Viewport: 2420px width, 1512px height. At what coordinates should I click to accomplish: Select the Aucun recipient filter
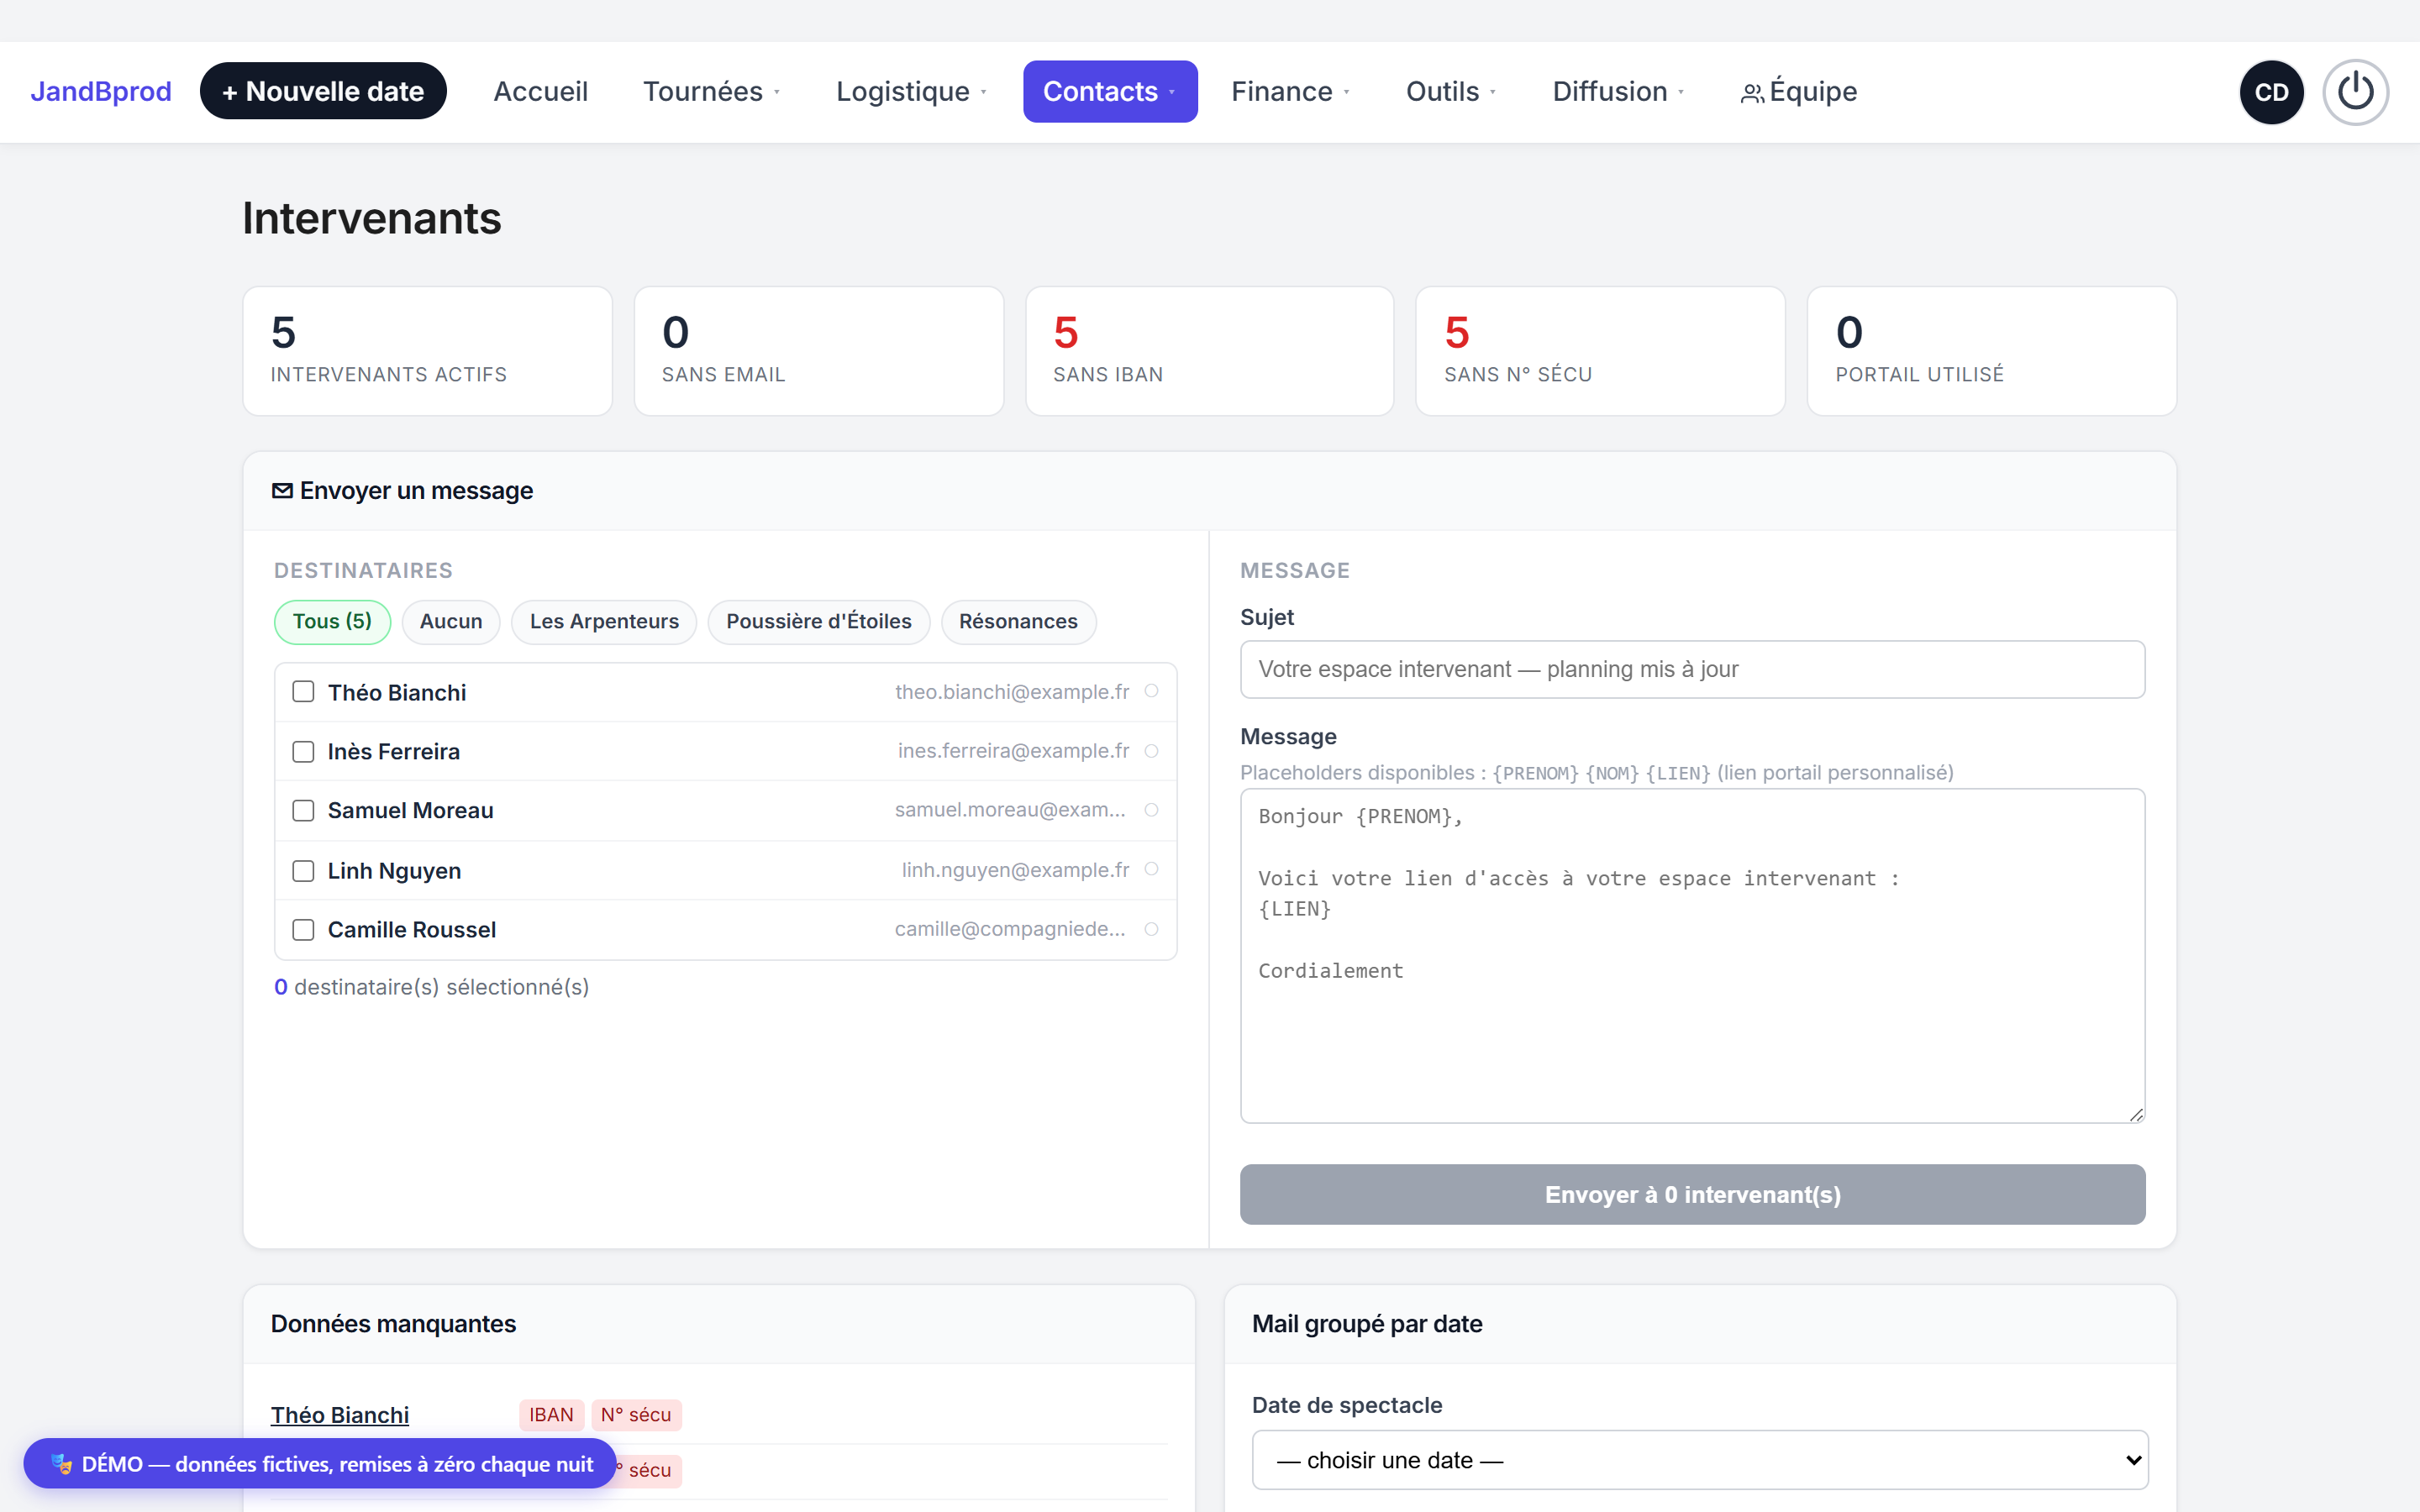point(450,621)
